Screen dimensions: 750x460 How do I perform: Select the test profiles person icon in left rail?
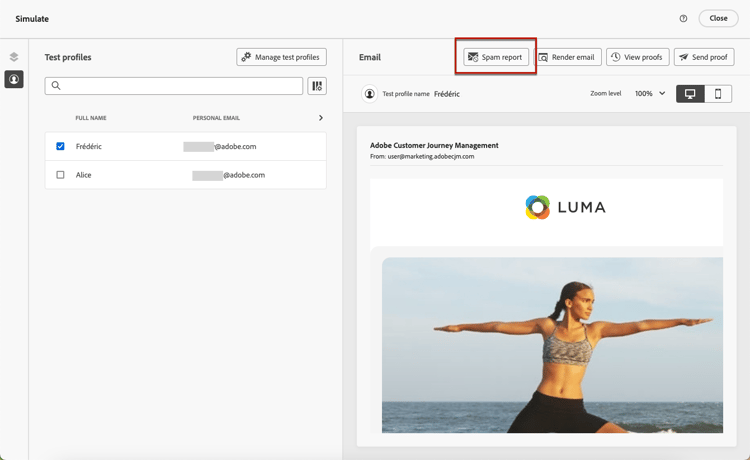[14, 79]
